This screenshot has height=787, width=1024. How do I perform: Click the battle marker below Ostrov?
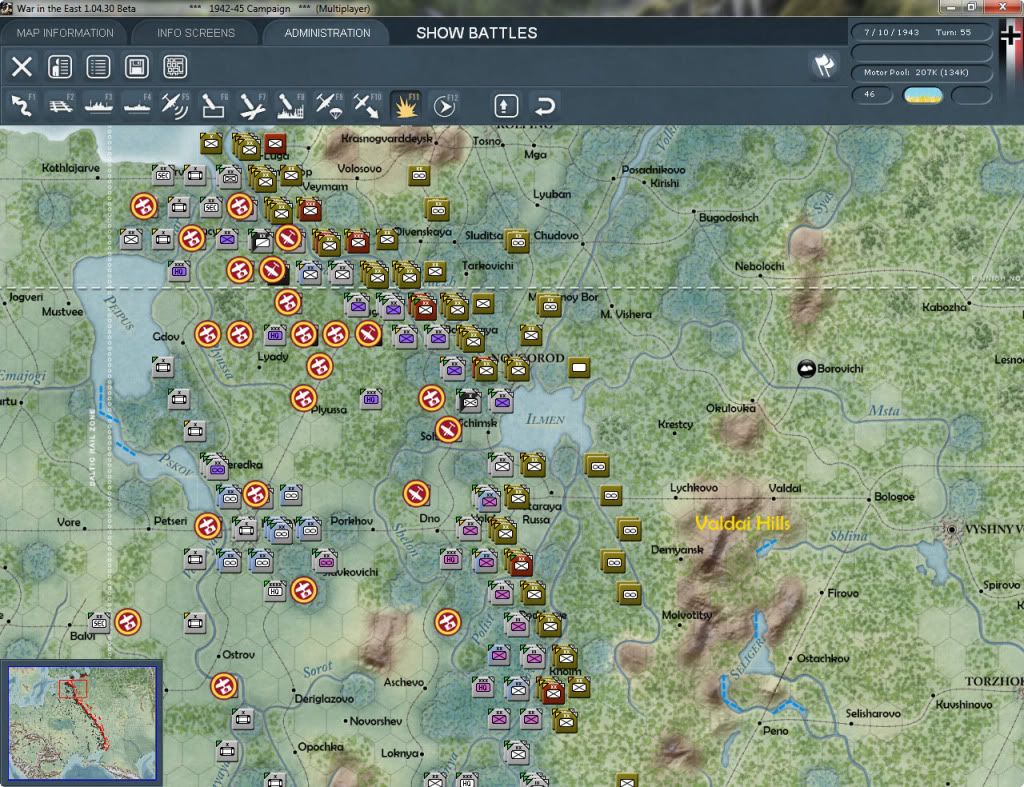tap(224, 686)
